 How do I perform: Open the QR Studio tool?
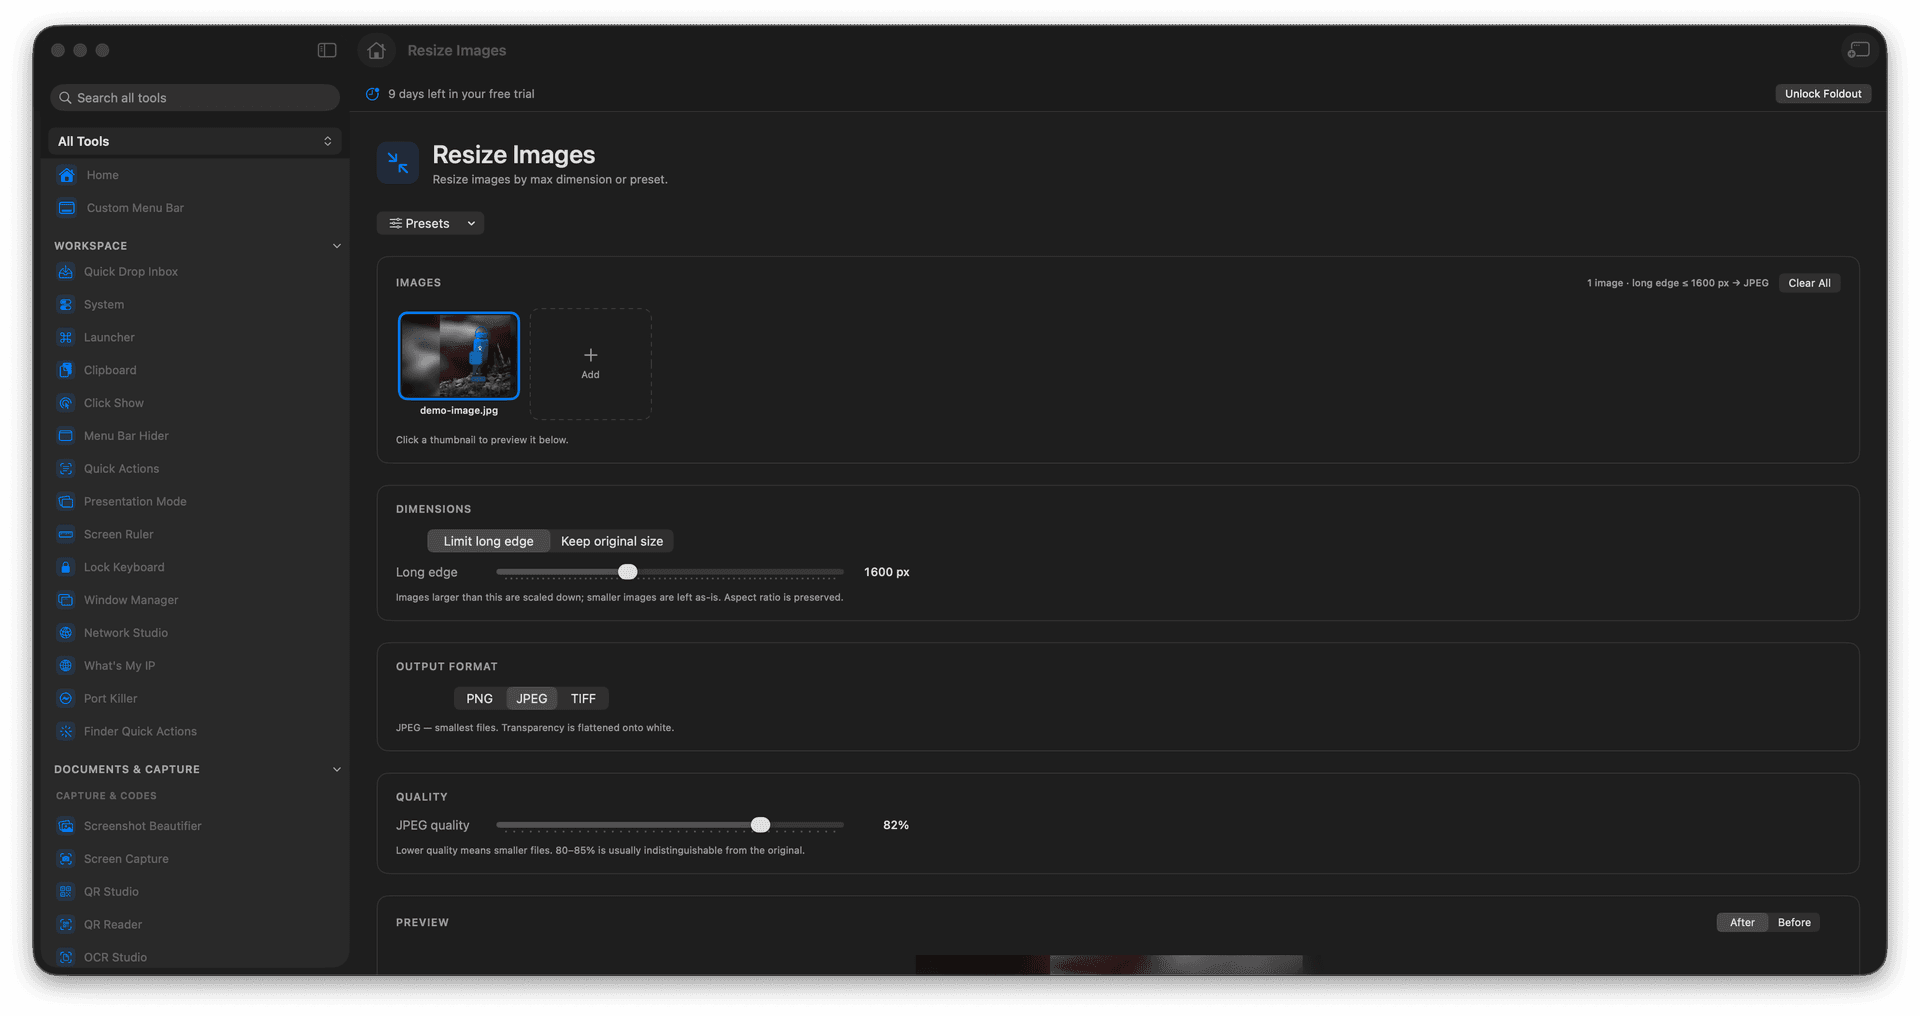[195, 892]
